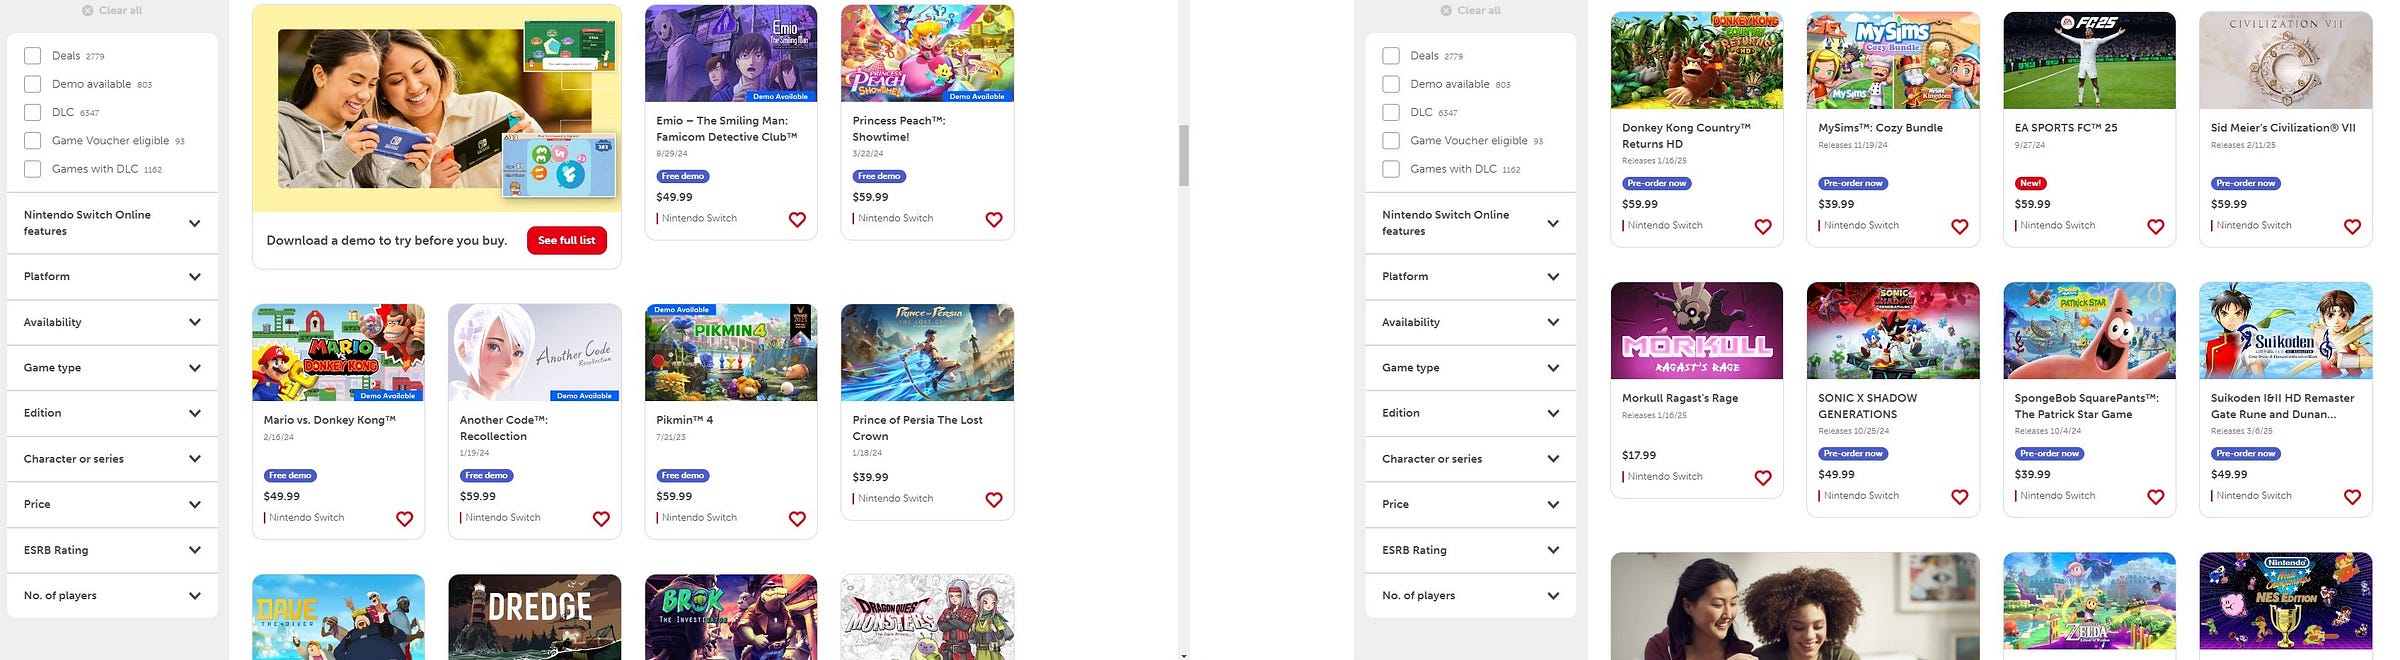The width and height of the screenshot is (2400, 660).
Task: Toggle Games with DLC checkbox on right page
Action: pyautogui.click(x=1391, y=169)
